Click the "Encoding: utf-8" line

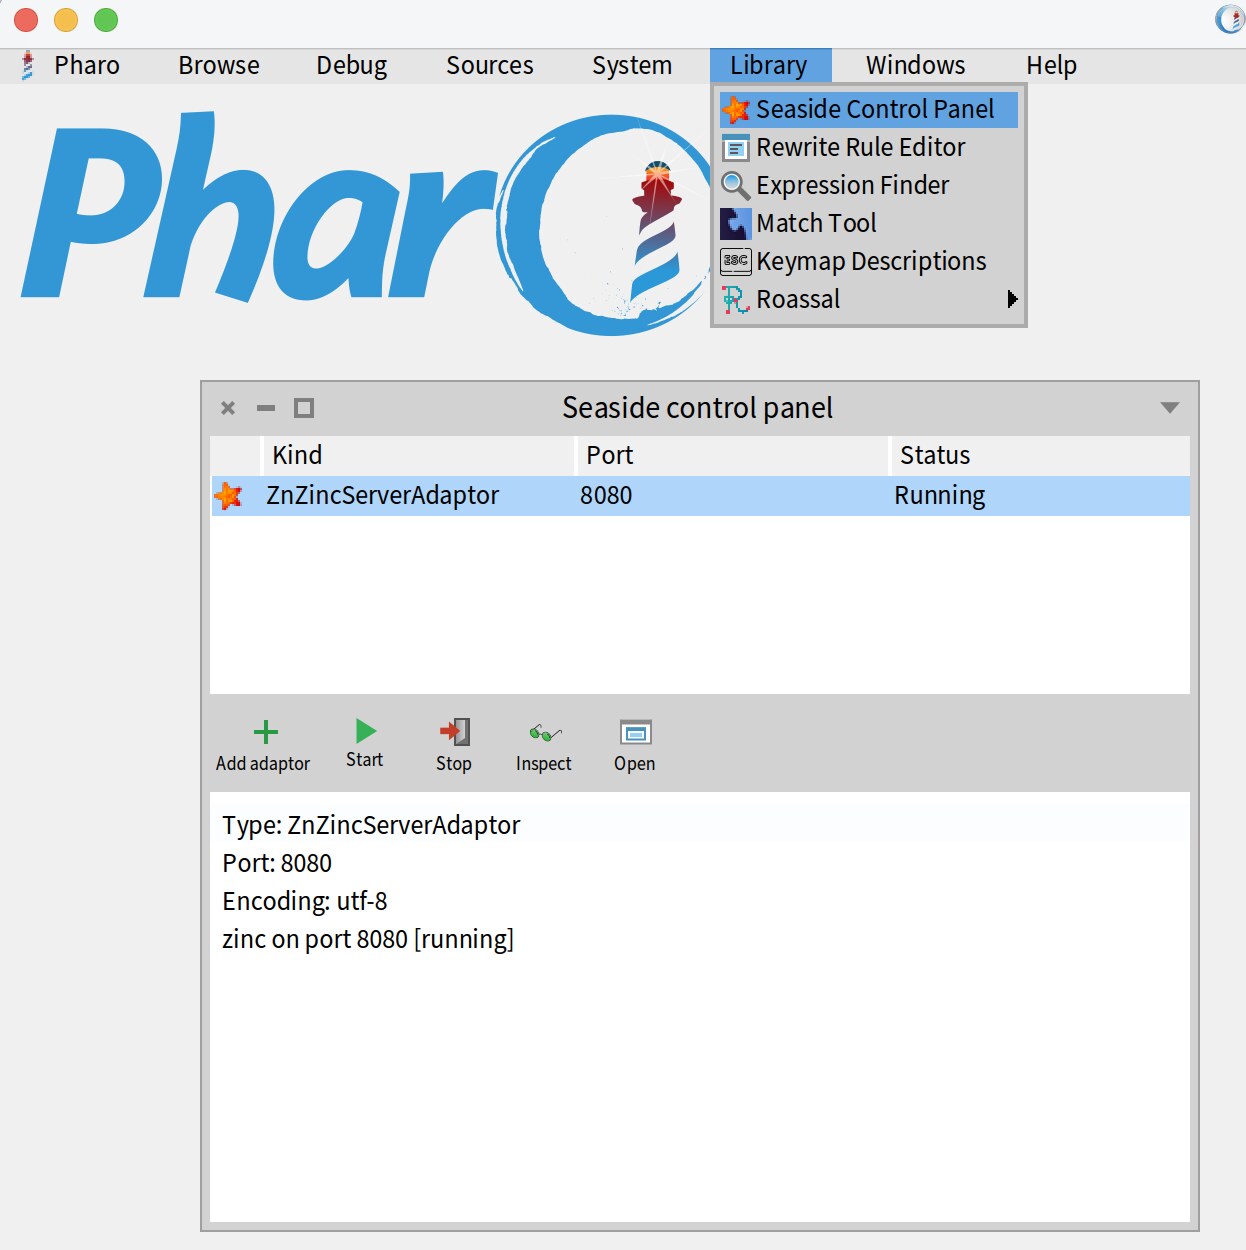pos(305,901)
